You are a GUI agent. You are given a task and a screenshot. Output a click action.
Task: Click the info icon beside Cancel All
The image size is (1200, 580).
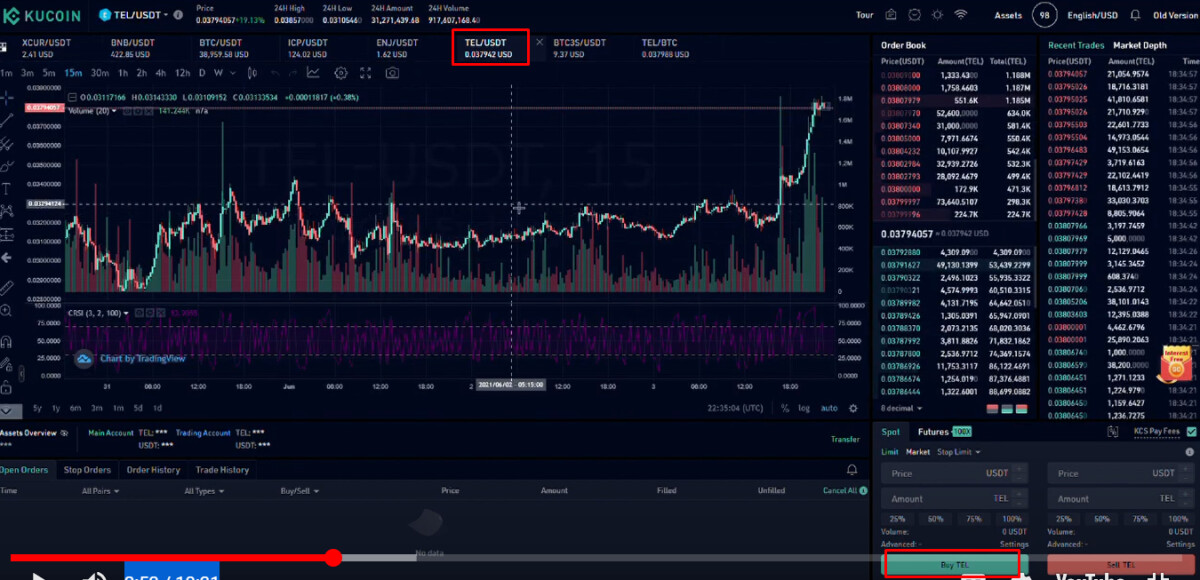[x=864, y=491]
